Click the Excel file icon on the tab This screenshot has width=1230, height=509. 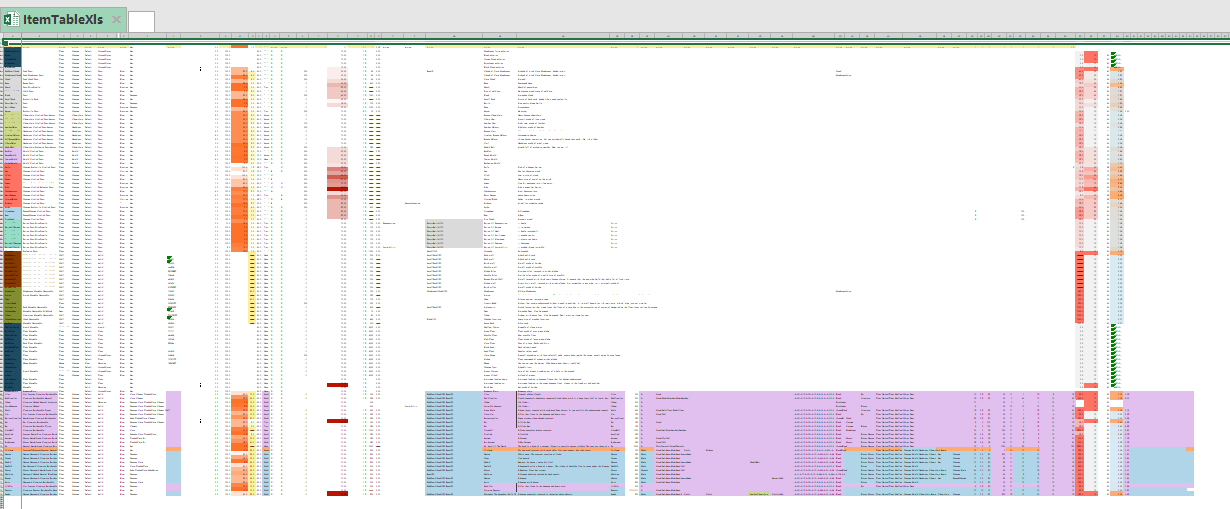click(x=12, y=20)
